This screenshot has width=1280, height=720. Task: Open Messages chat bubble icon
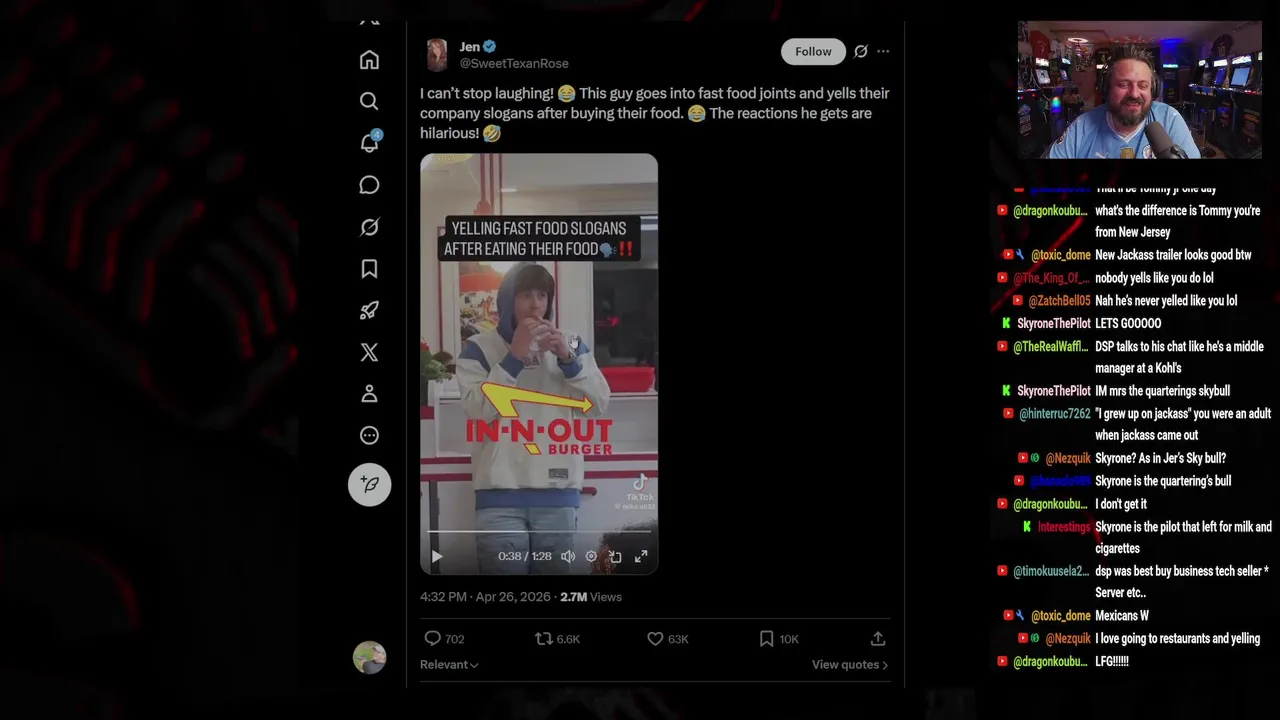[369, 185]
